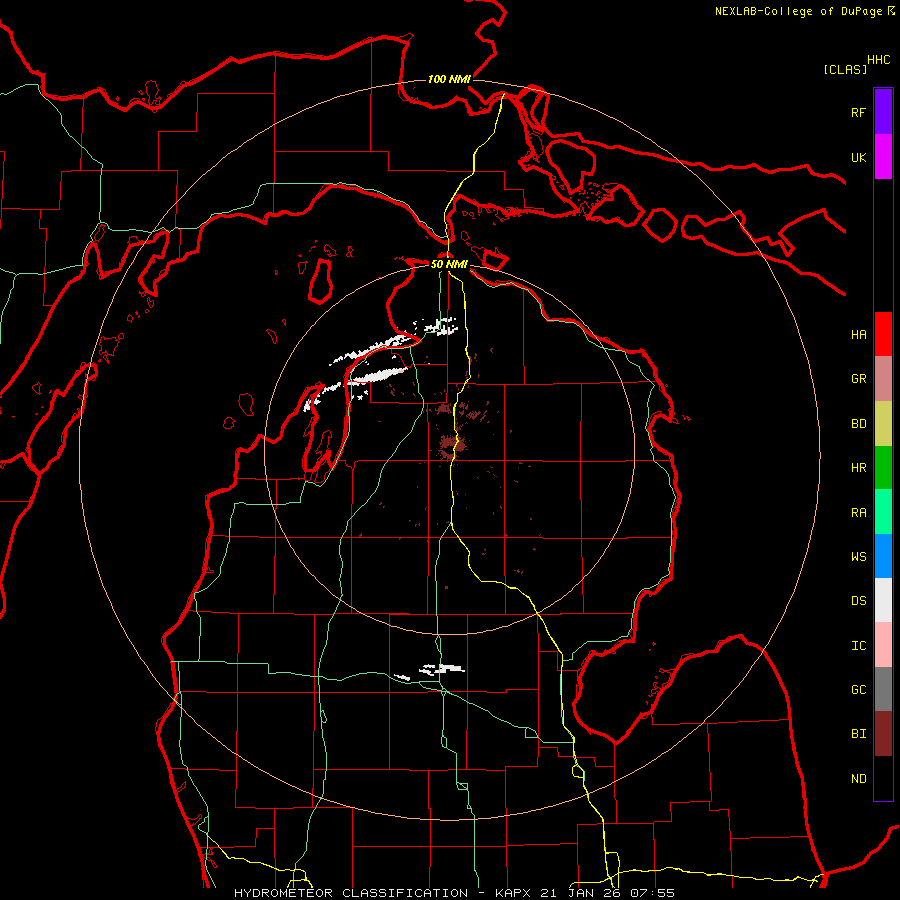Click the brown BI legend swatch
Screen dimensions: 900x900
click(x=883, y=734)
